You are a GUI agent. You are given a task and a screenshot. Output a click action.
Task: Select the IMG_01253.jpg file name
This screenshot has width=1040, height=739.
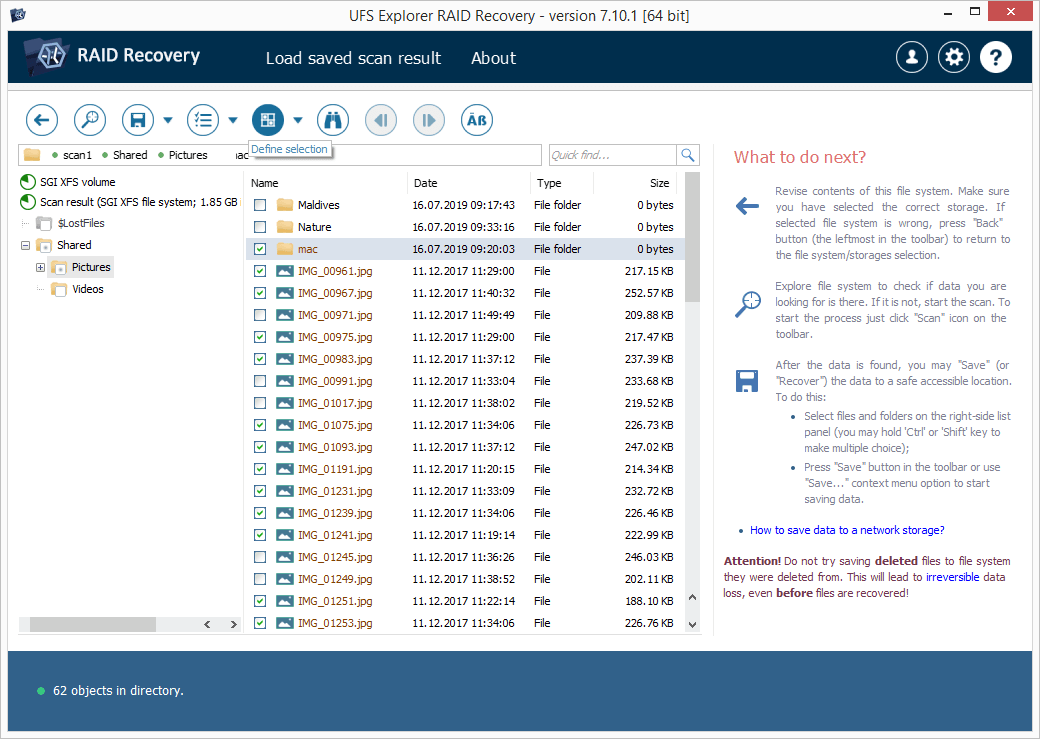pos(335,623)
